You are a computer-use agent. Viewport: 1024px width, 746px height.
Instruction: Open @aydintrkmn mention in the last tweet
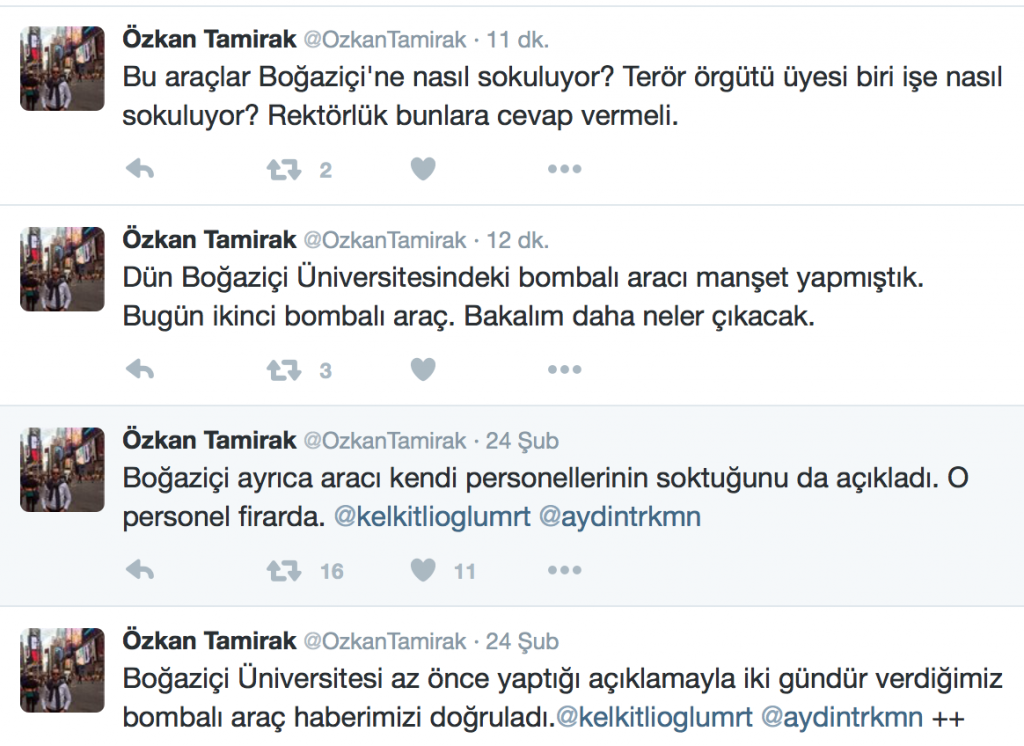point(842,717)
